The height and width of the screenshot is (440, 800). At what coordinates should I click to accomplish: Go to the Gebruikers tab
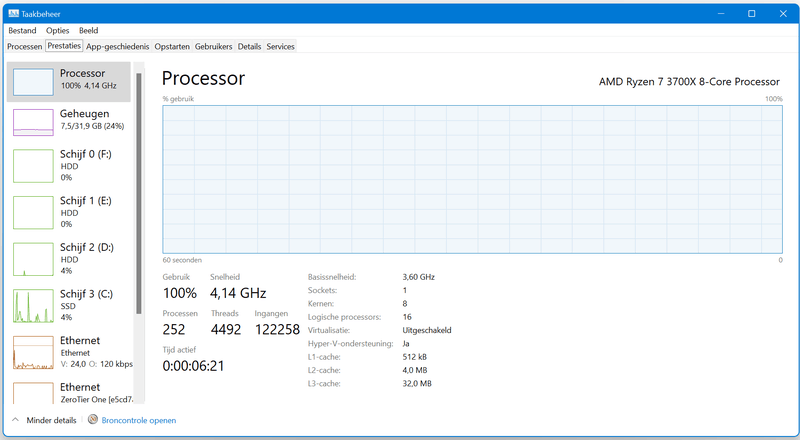click(x=213, y=46)
